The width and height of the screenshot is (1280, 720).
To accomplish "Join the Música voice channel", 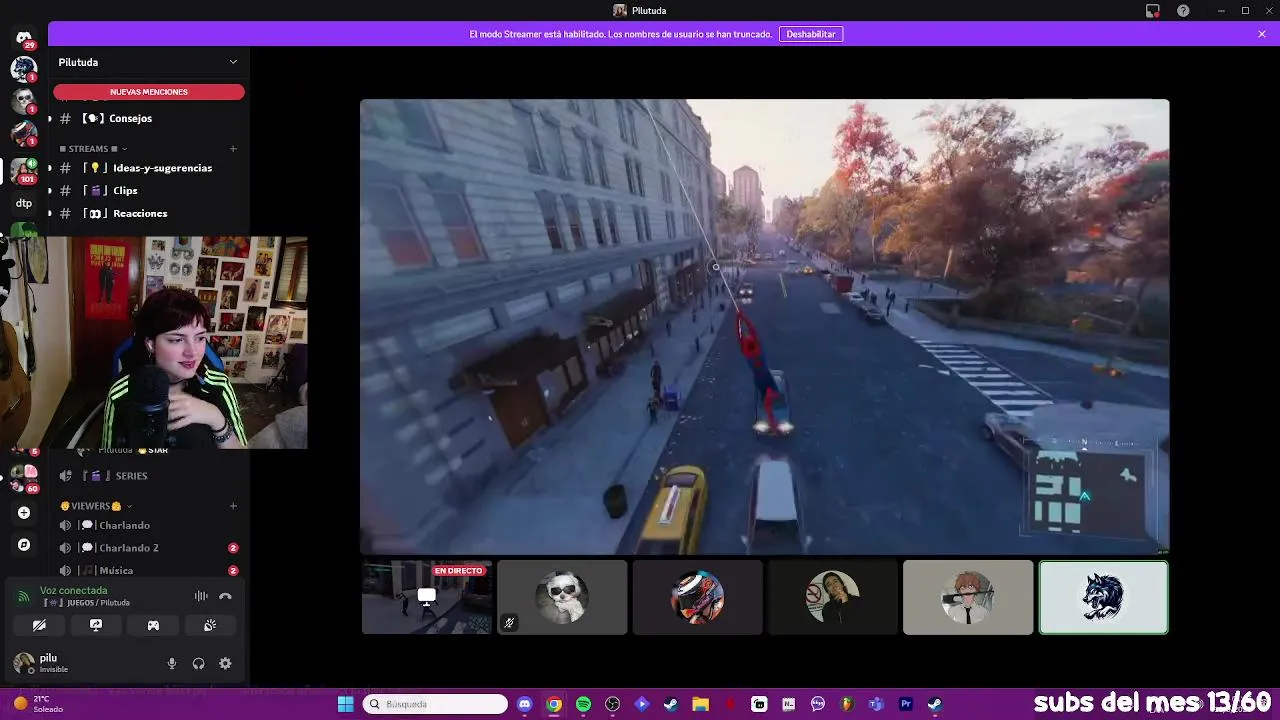I will pyautogui.click(x=148, y=570).
